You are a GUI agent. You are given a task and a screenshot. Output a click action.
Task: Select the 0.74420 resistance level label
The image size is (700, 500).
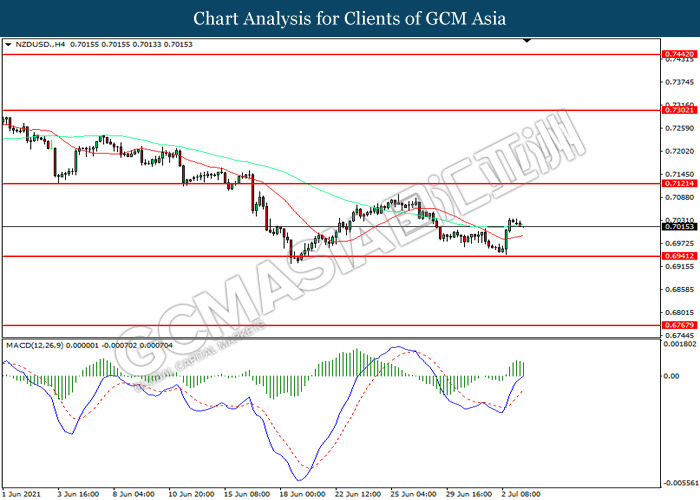(x=679, y=54)
